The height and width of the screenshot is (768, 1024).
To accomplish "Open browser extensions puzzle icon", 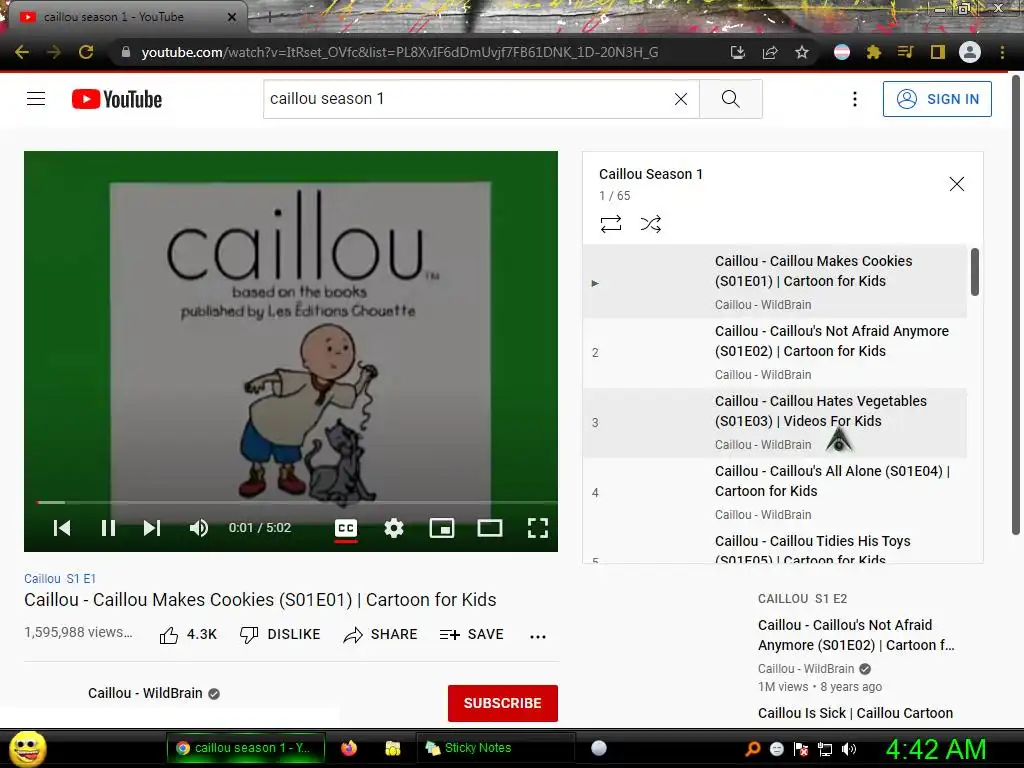I will (874, 52).
